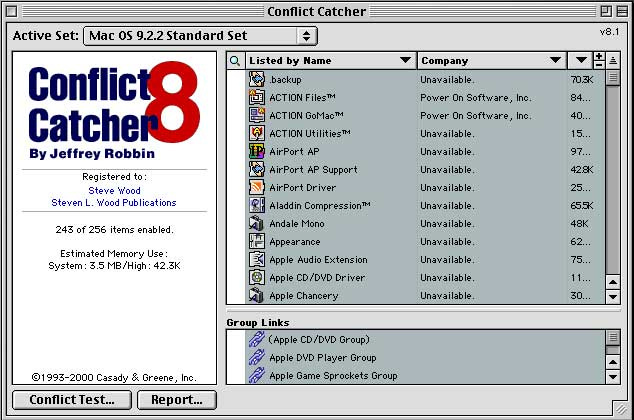Click the file list scroll up arrow
This screenshot has width=634, height=420.
613,282
